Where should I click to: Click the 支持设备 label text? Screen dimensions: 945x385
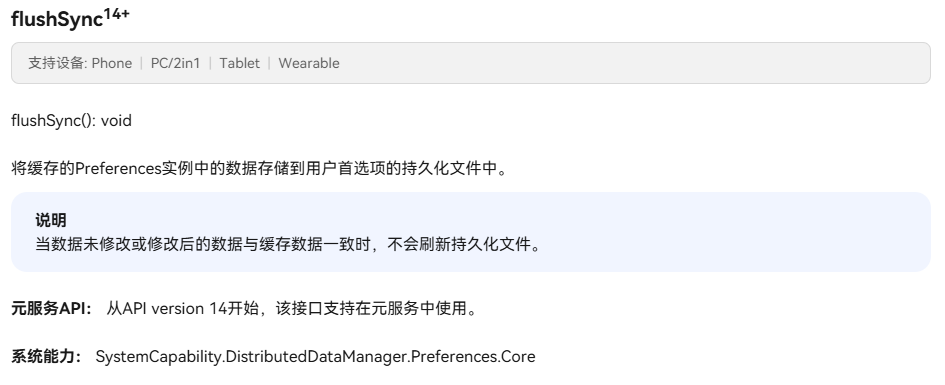coord(58,63)
